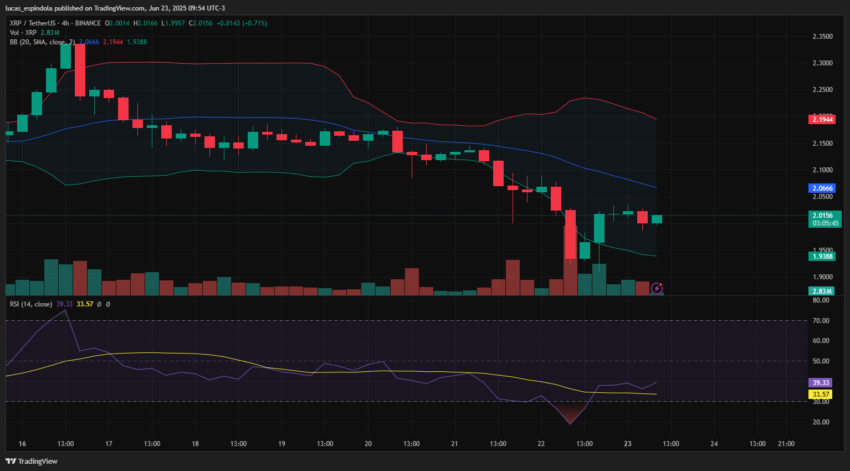This screenshot has height=471, width=850.
Task: Click the TradingView logo at bottom left
Action: [31, 461]
